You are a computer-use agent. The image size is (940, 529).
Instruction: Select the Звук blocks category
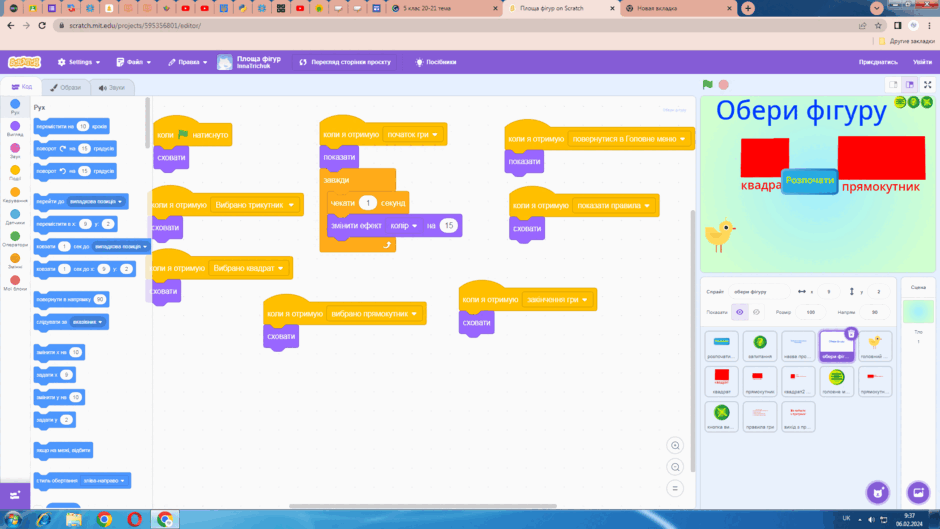[x=15, y=151]
